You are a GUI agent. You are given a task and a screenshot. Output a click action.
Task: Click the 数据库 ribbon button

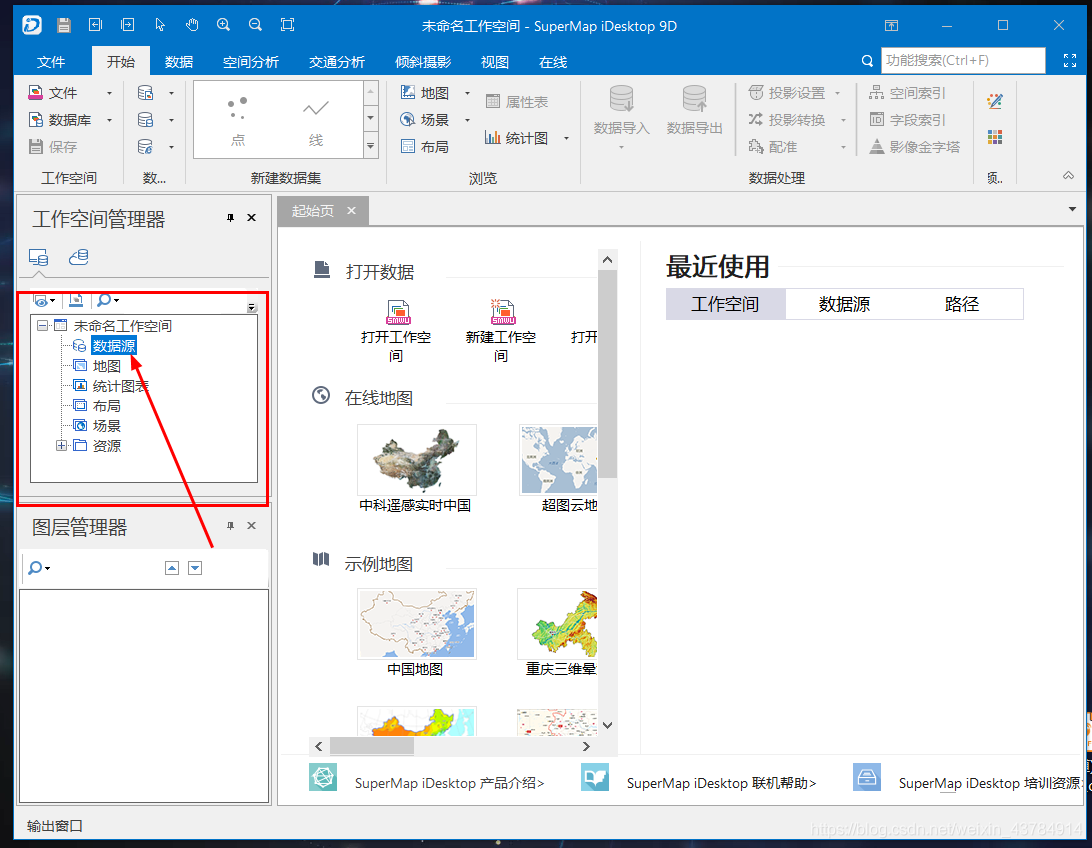60,120
